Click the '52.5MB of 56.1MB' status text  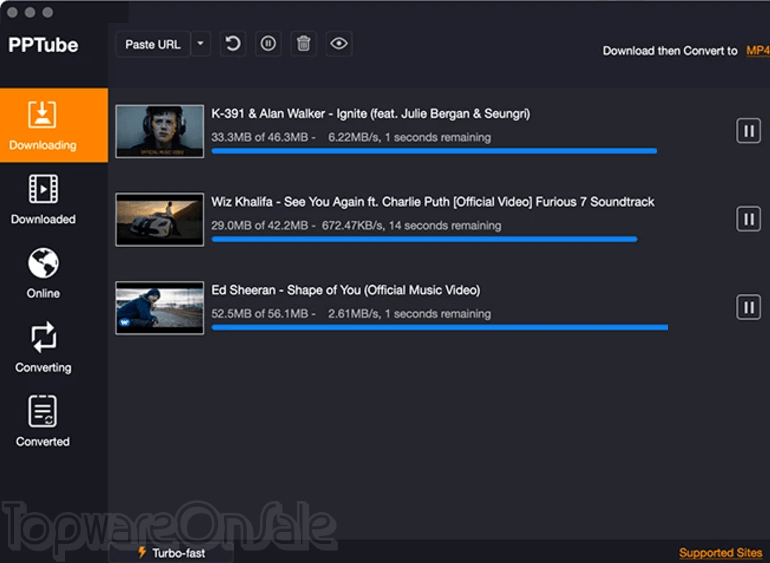point(260,313)
